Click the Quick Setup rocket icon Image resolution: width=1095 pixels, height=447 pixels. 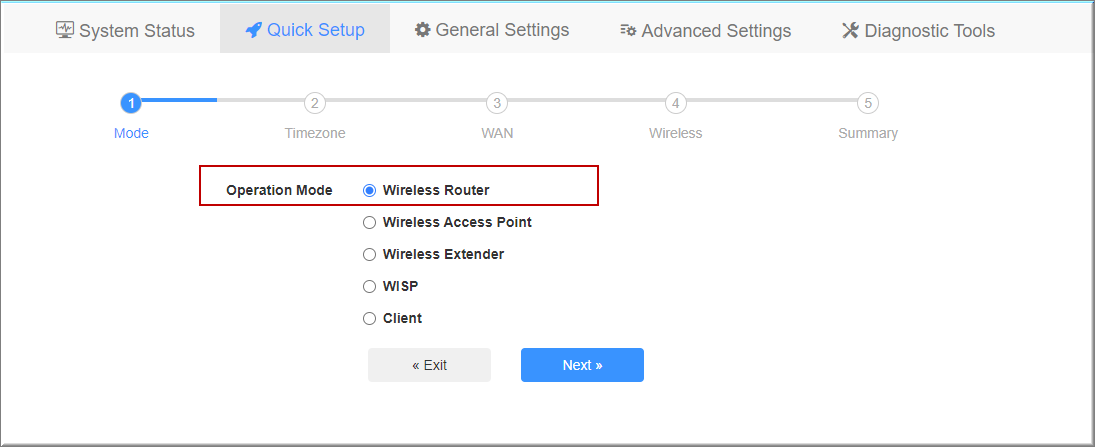click(x=253, y=30)
